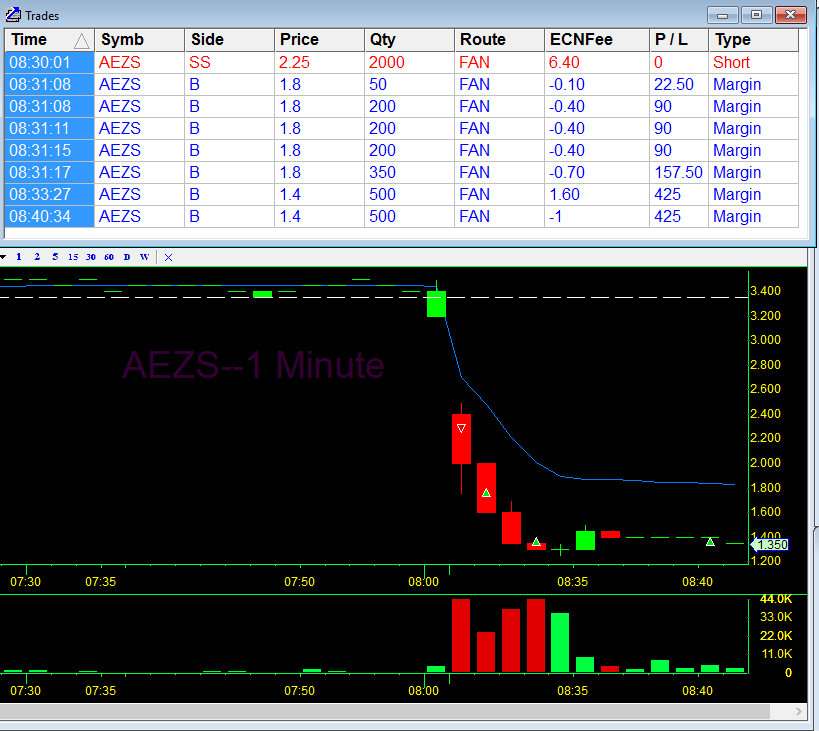Select the 08:40:34 trade time cell
The height and width of the screenshot is (731, 819).
[50, 216]
